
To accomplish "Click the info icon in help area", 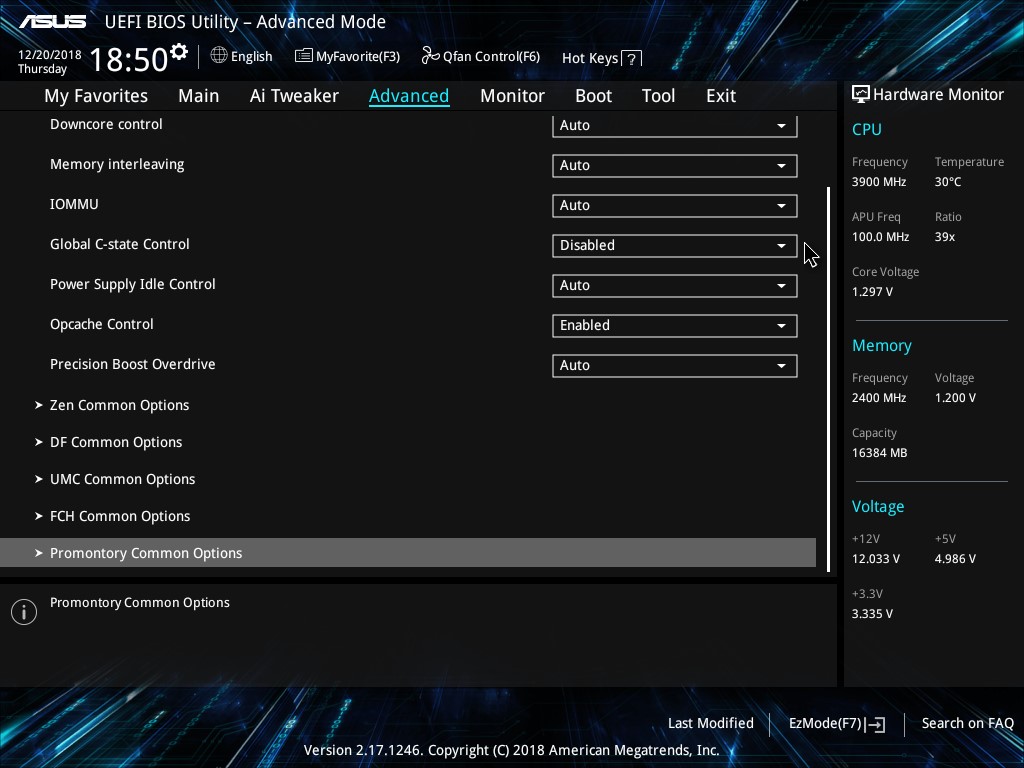I will [x=24, y=612].
